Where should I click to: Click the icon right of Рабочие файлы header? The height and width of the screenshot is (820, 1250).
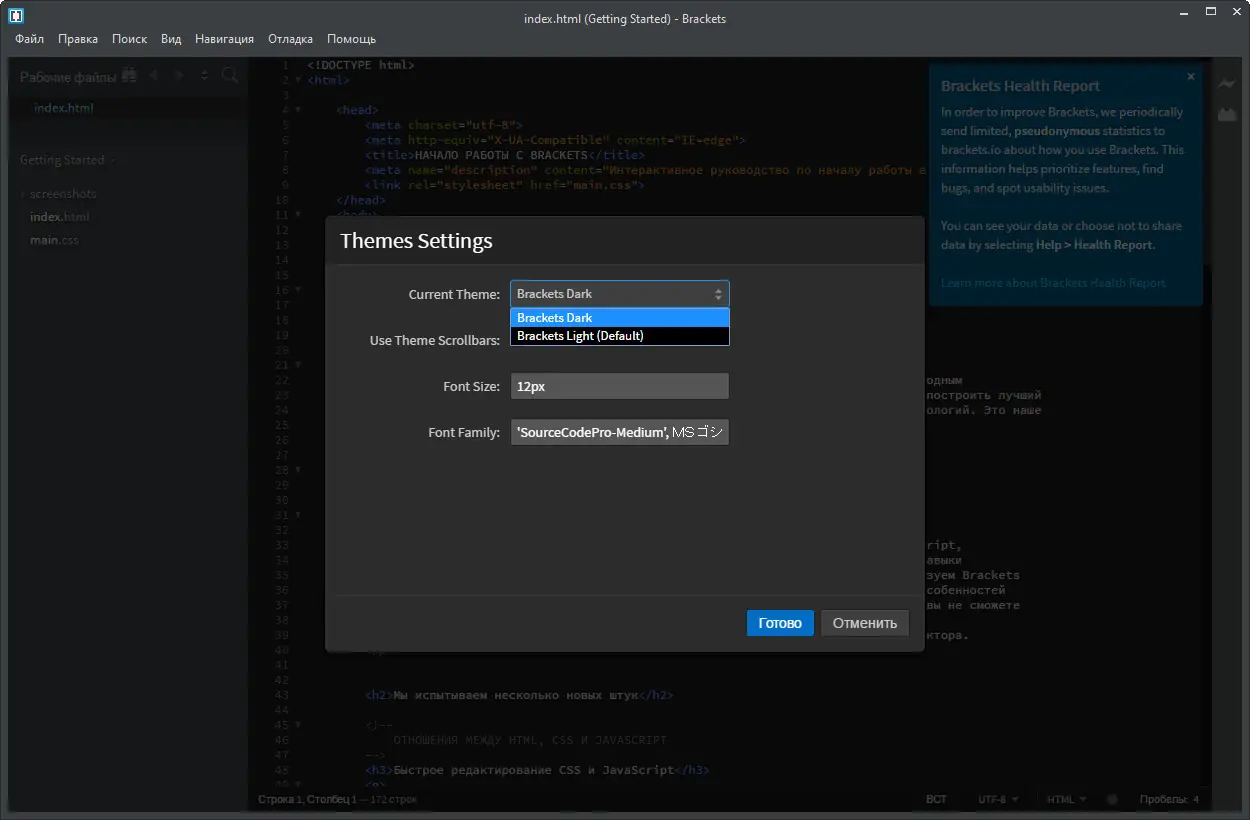click(129, 76)
